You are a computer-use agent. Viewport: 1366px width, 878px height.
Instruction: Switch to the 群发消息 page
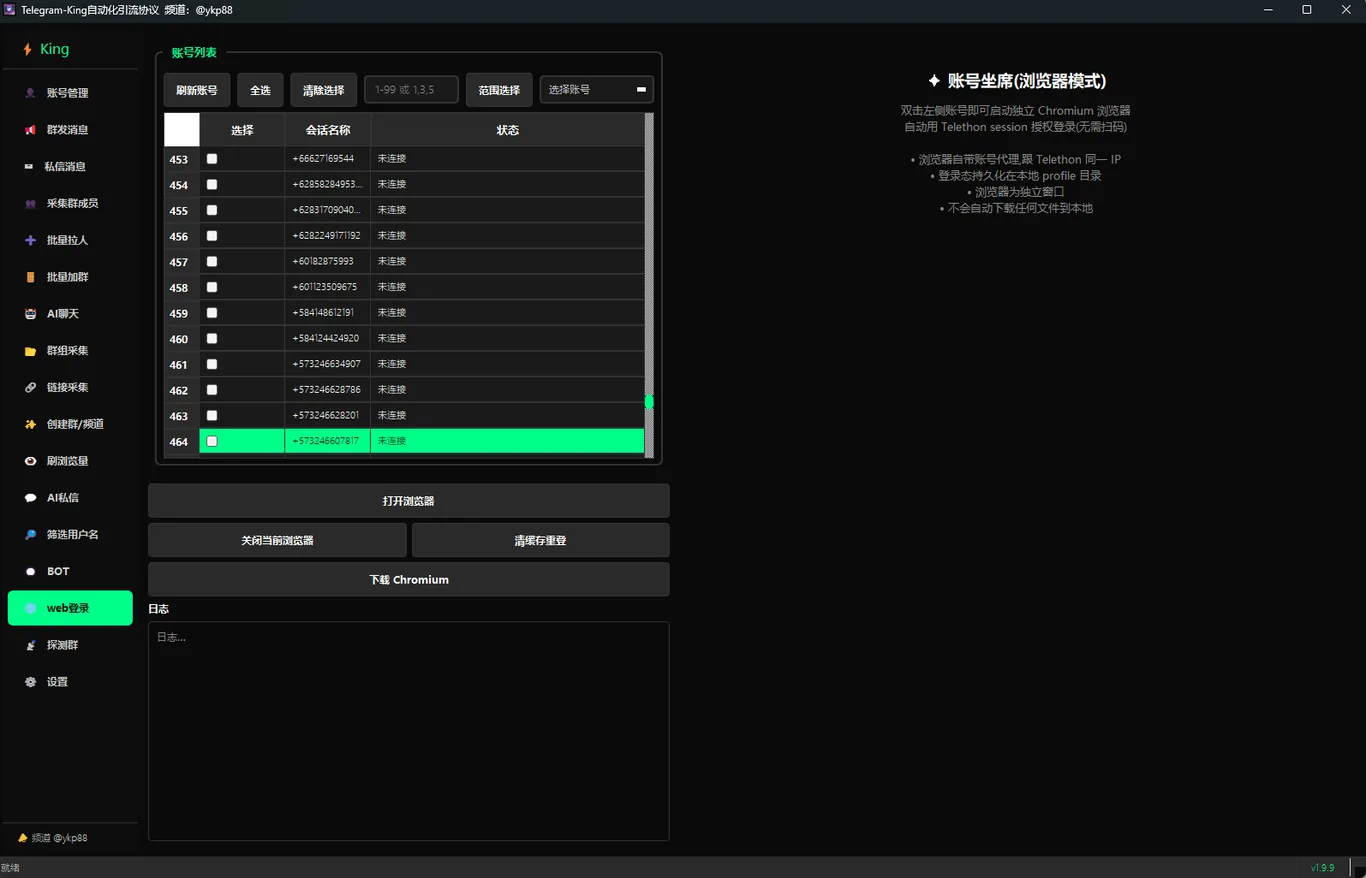pyautogui.click(x=70, y=130)
